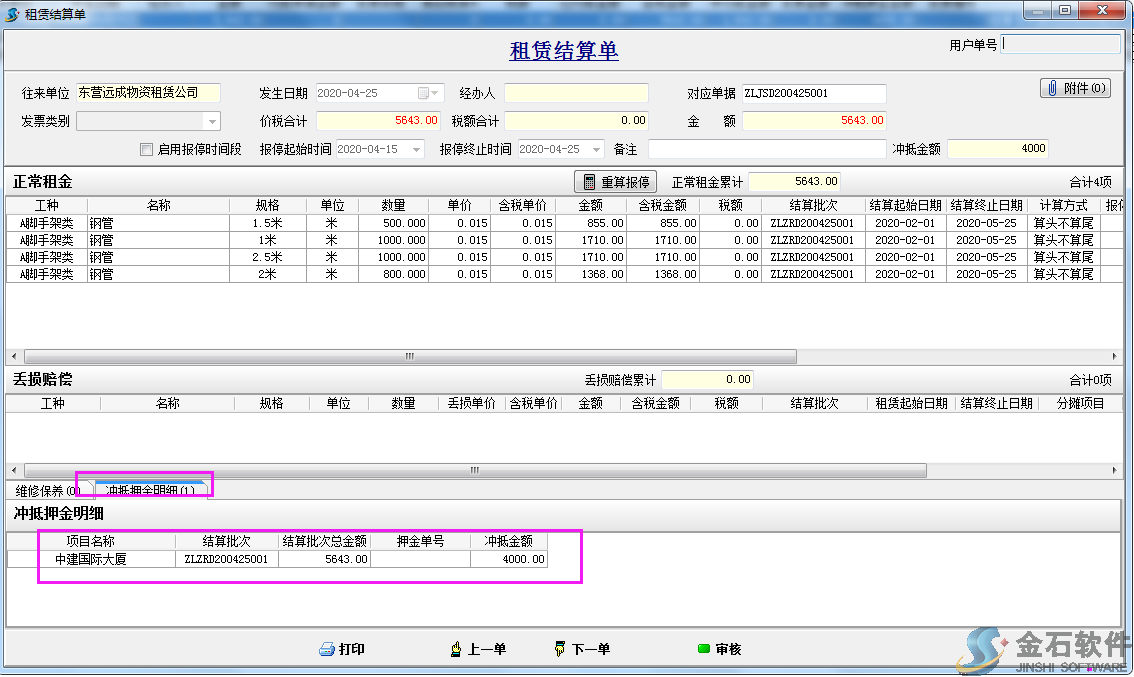Click the printer icon for 打印
Screen dimensions: 1134x677
coord(326,649)
